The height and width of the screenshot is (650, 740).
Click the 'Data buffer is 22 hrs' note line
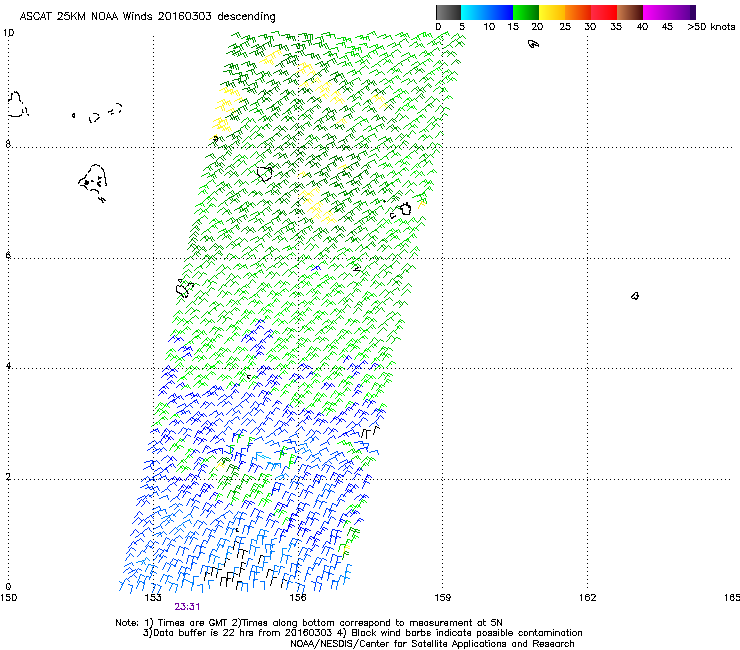362,633
